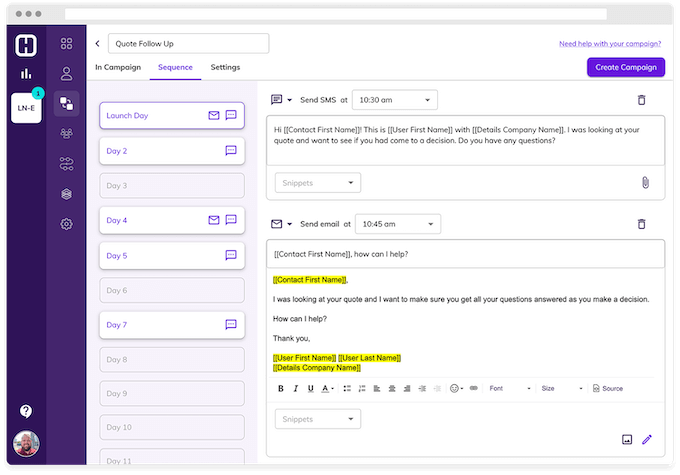Screen dimensions: 680x475
Task: Click the purple pencil edit icon
Action: (647, 439)
